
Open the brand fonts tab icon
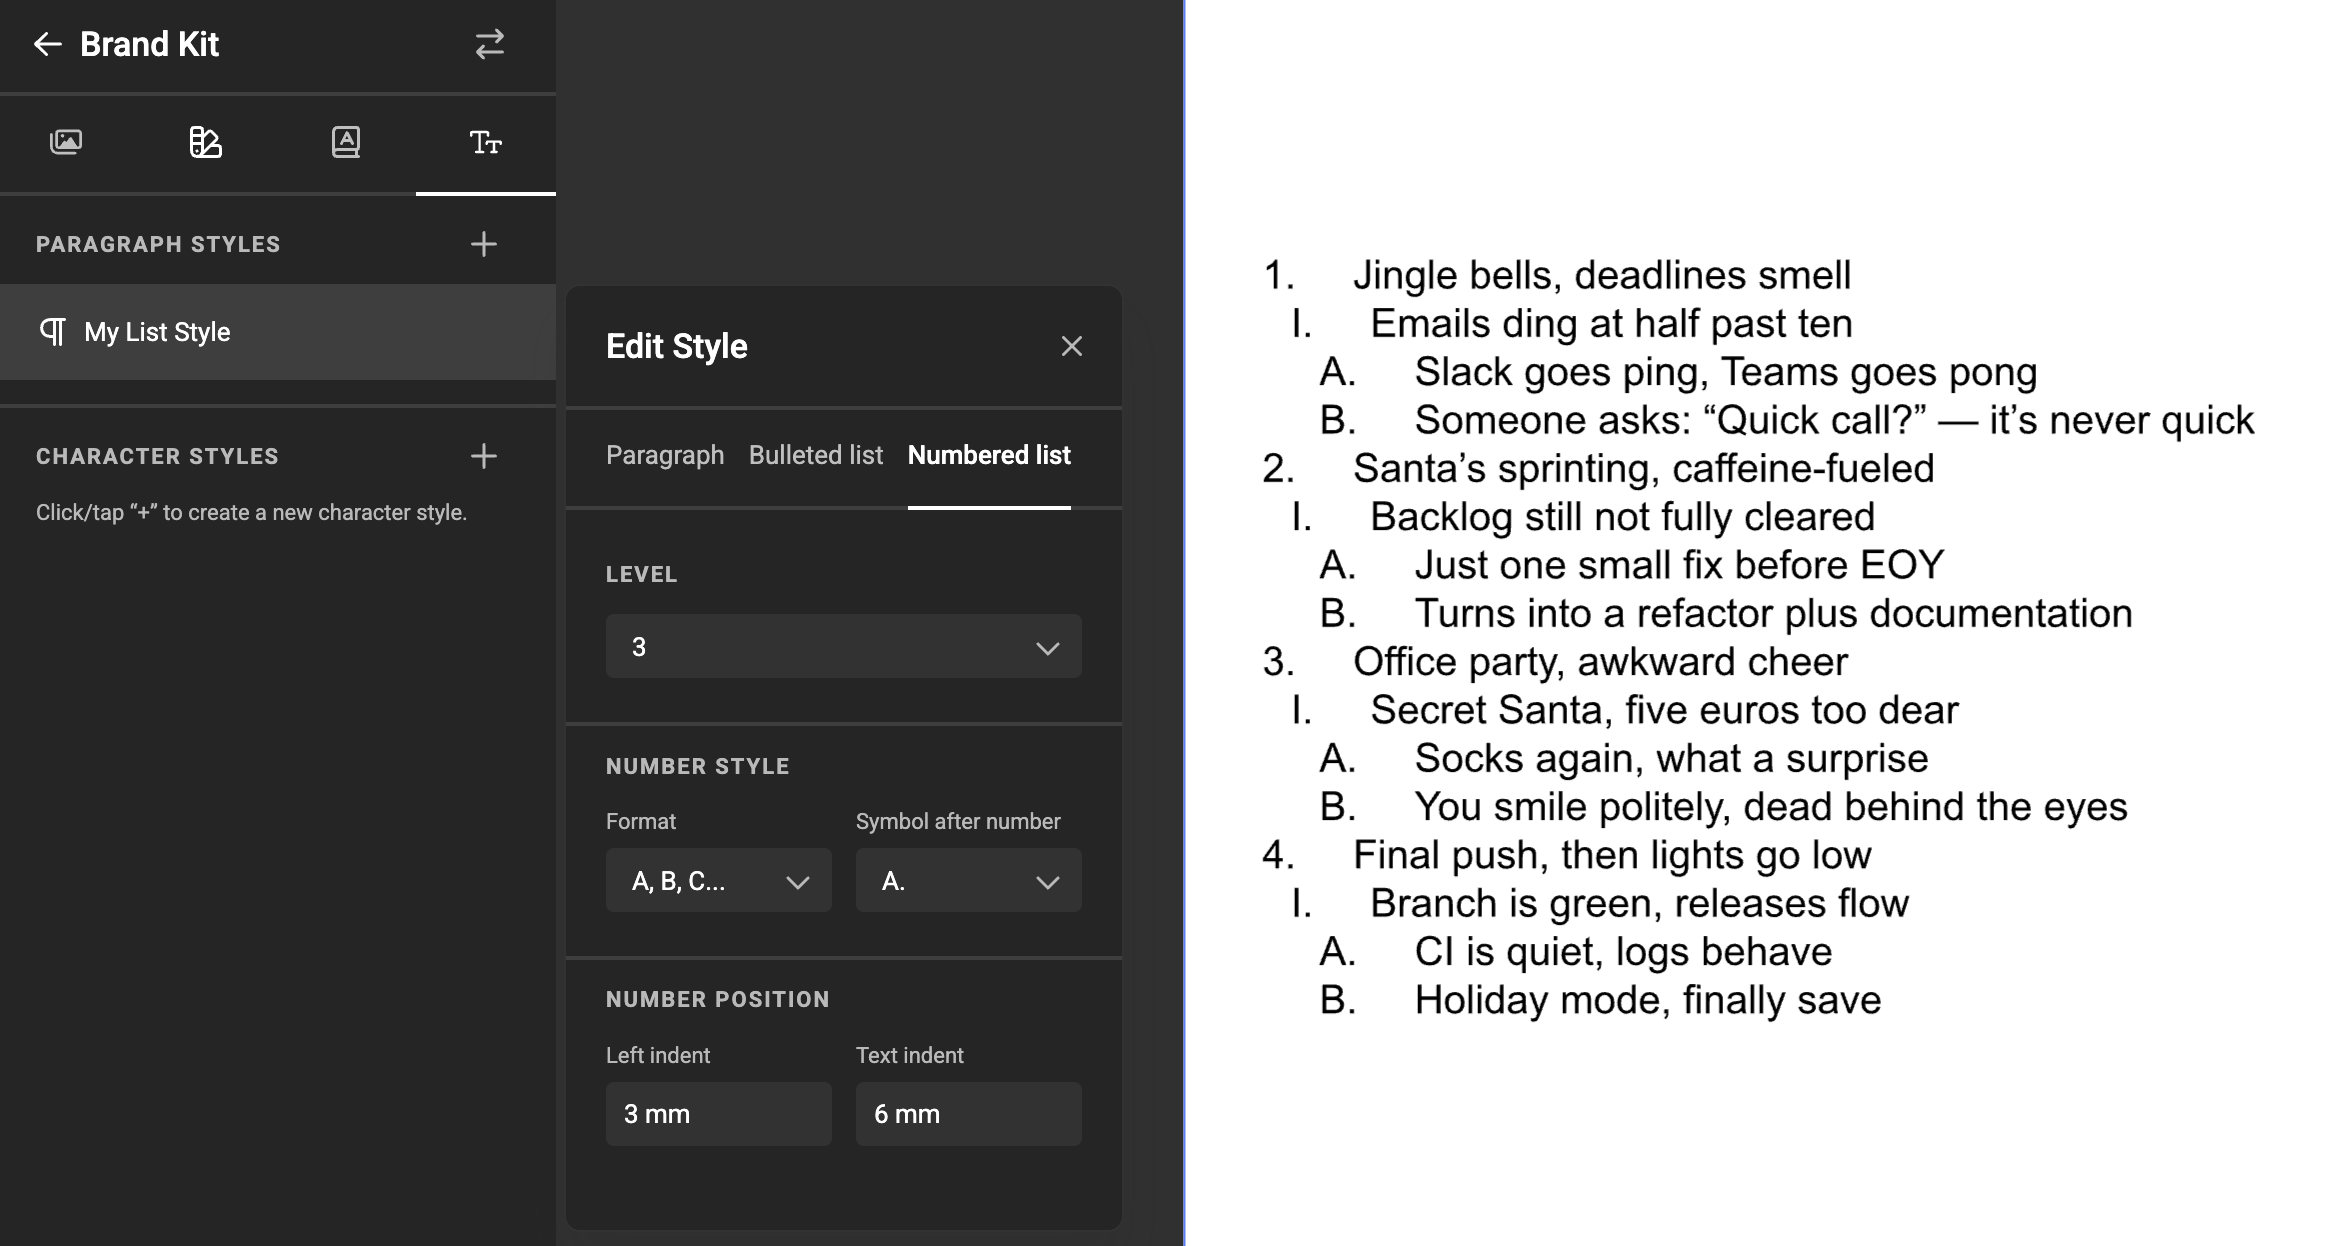[x=345, y=143]
